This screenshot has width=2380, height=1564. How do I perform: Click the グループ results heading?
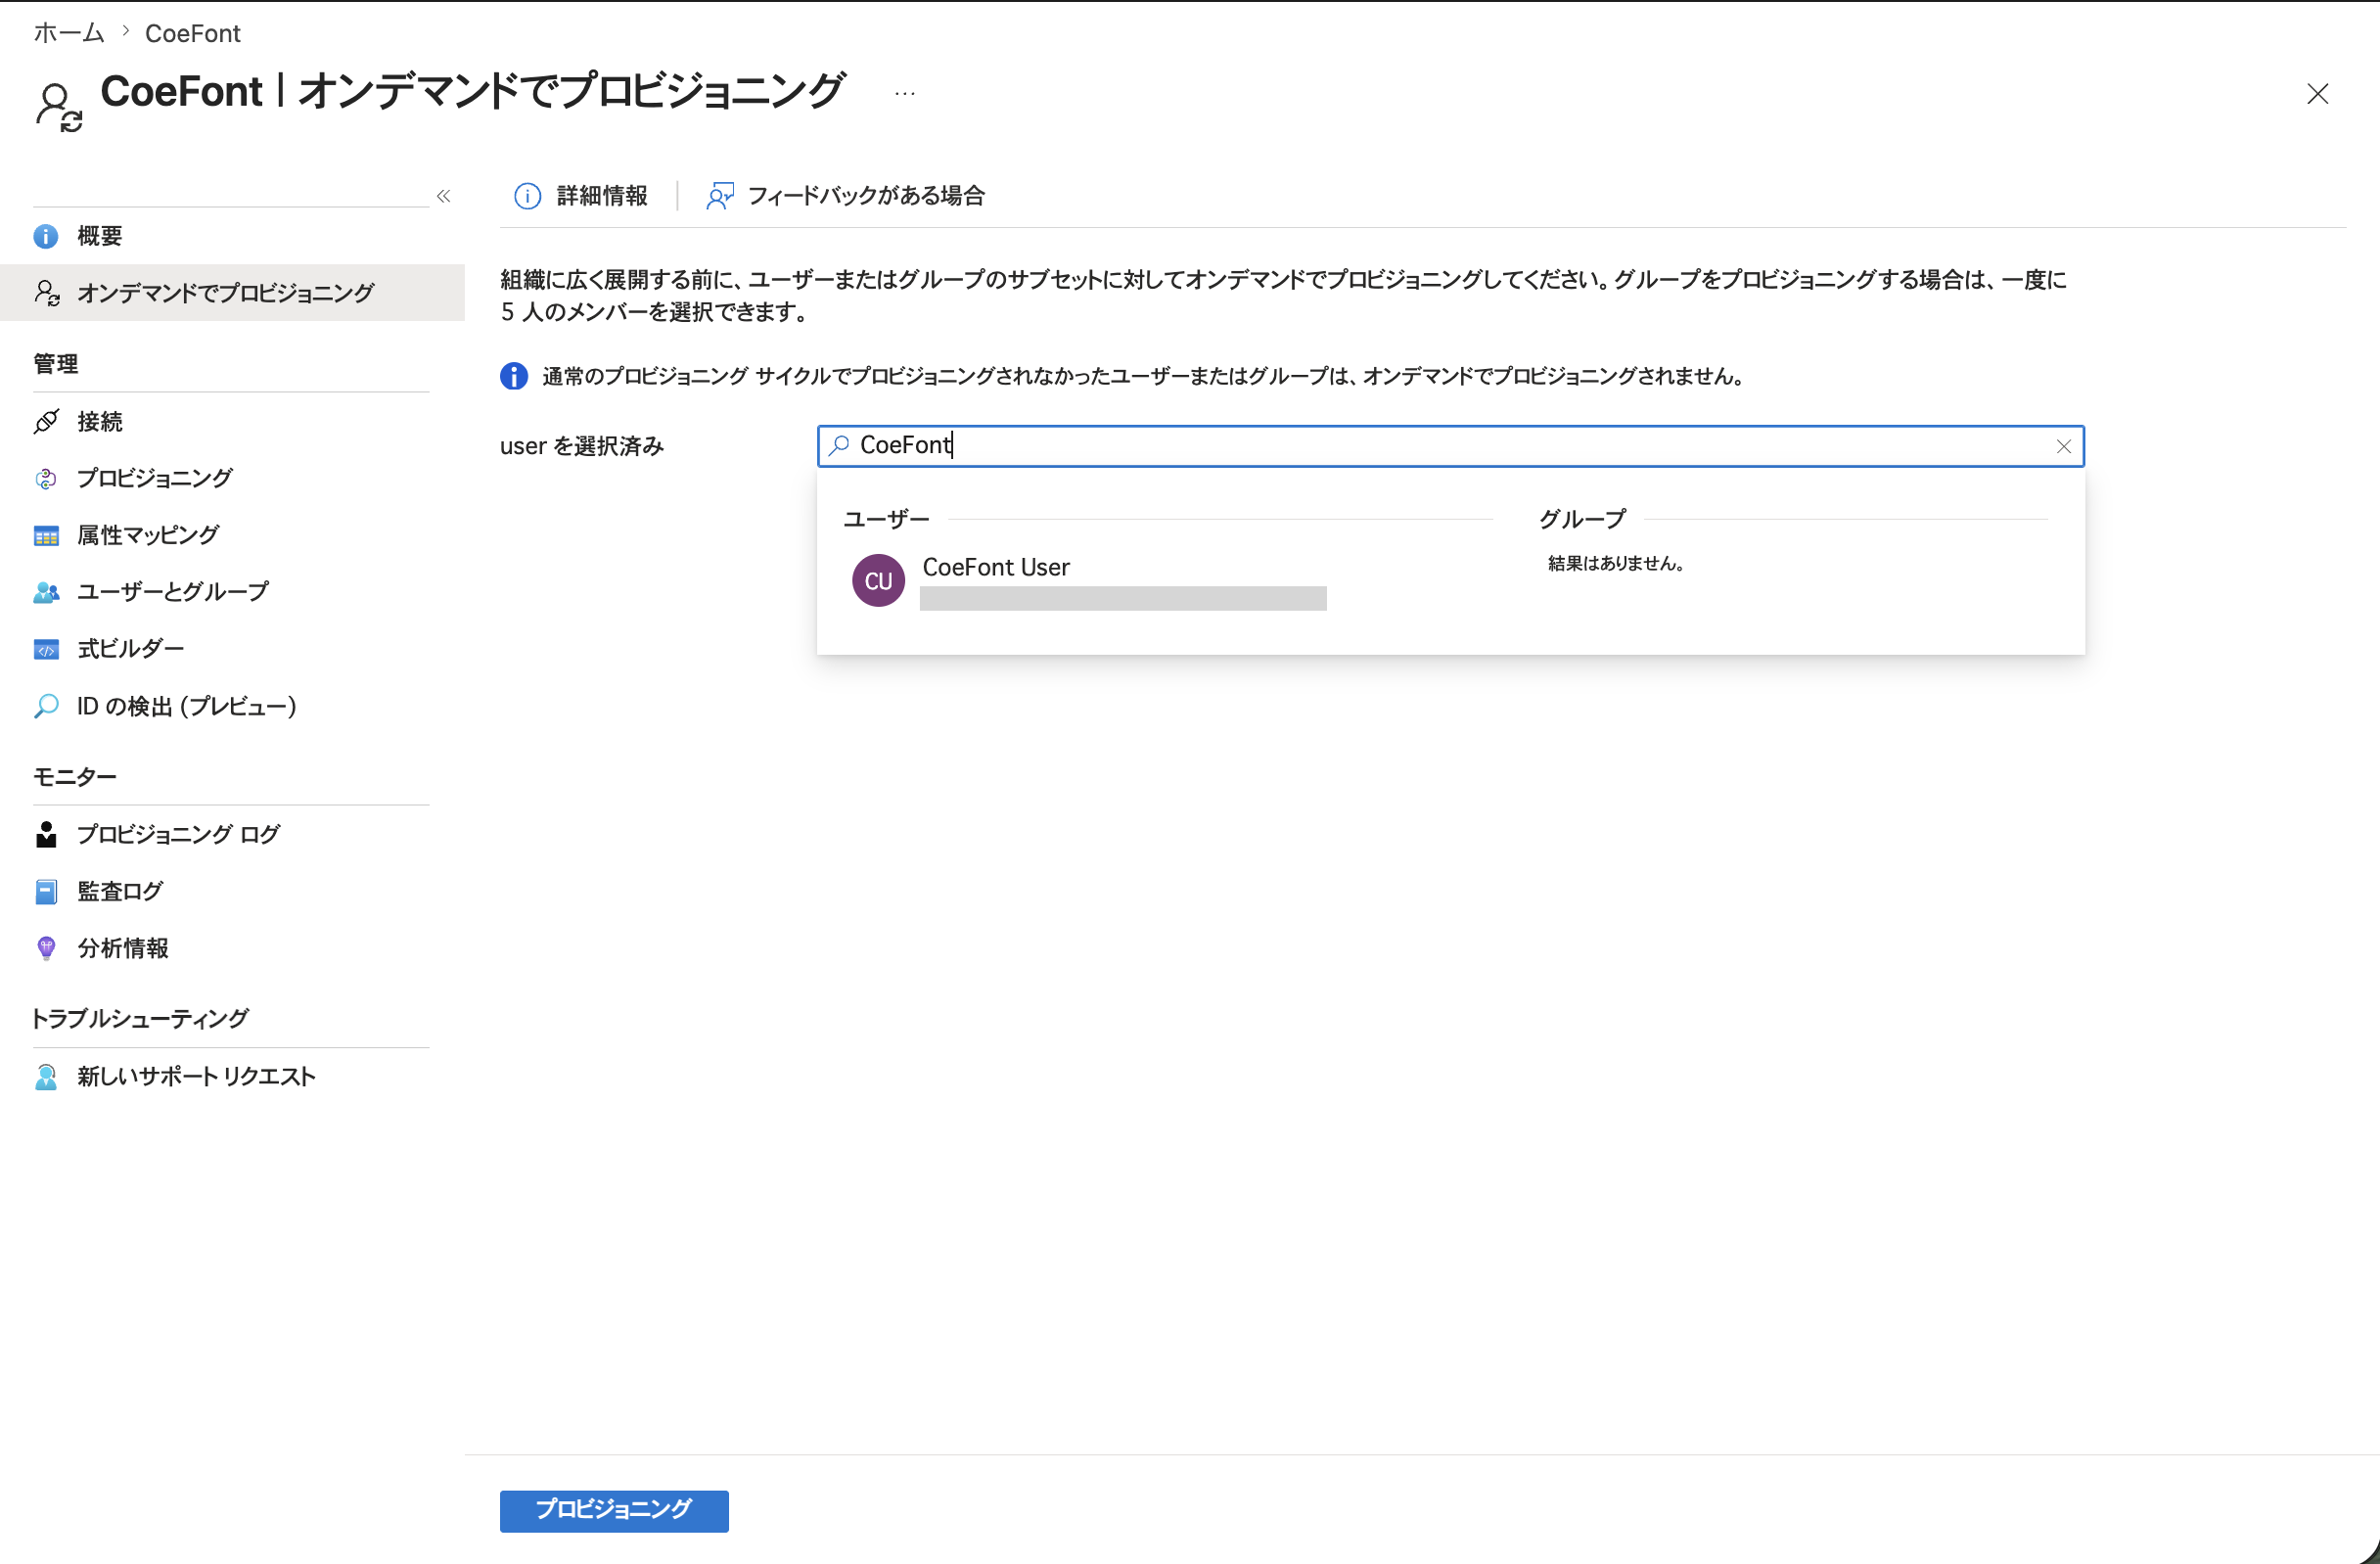(1582, 519)
